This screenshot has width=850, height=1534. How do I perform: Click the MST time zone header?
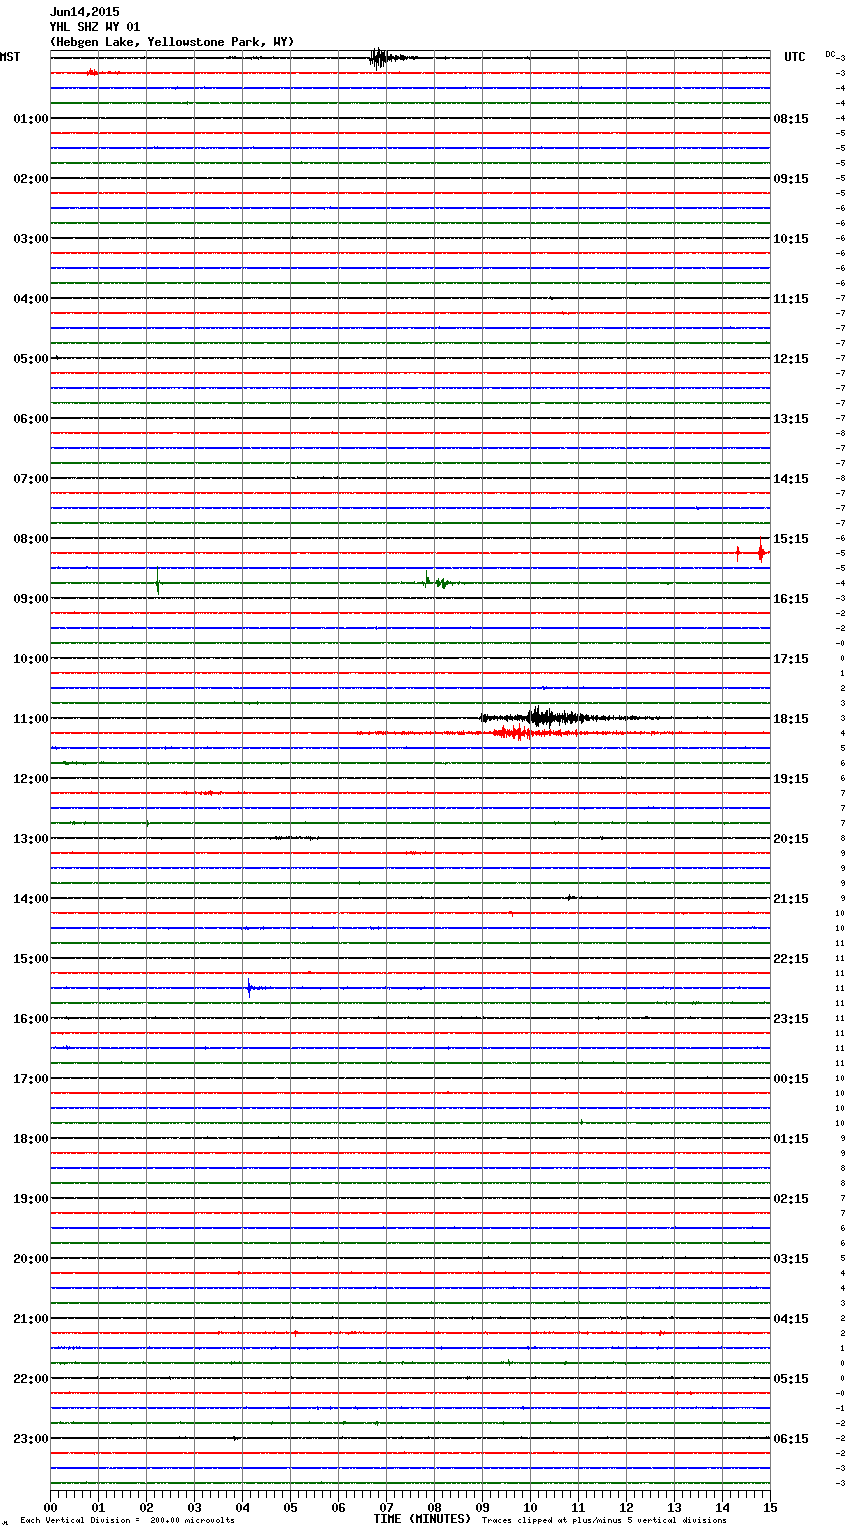pyautogui.click(x=10, y=57)
